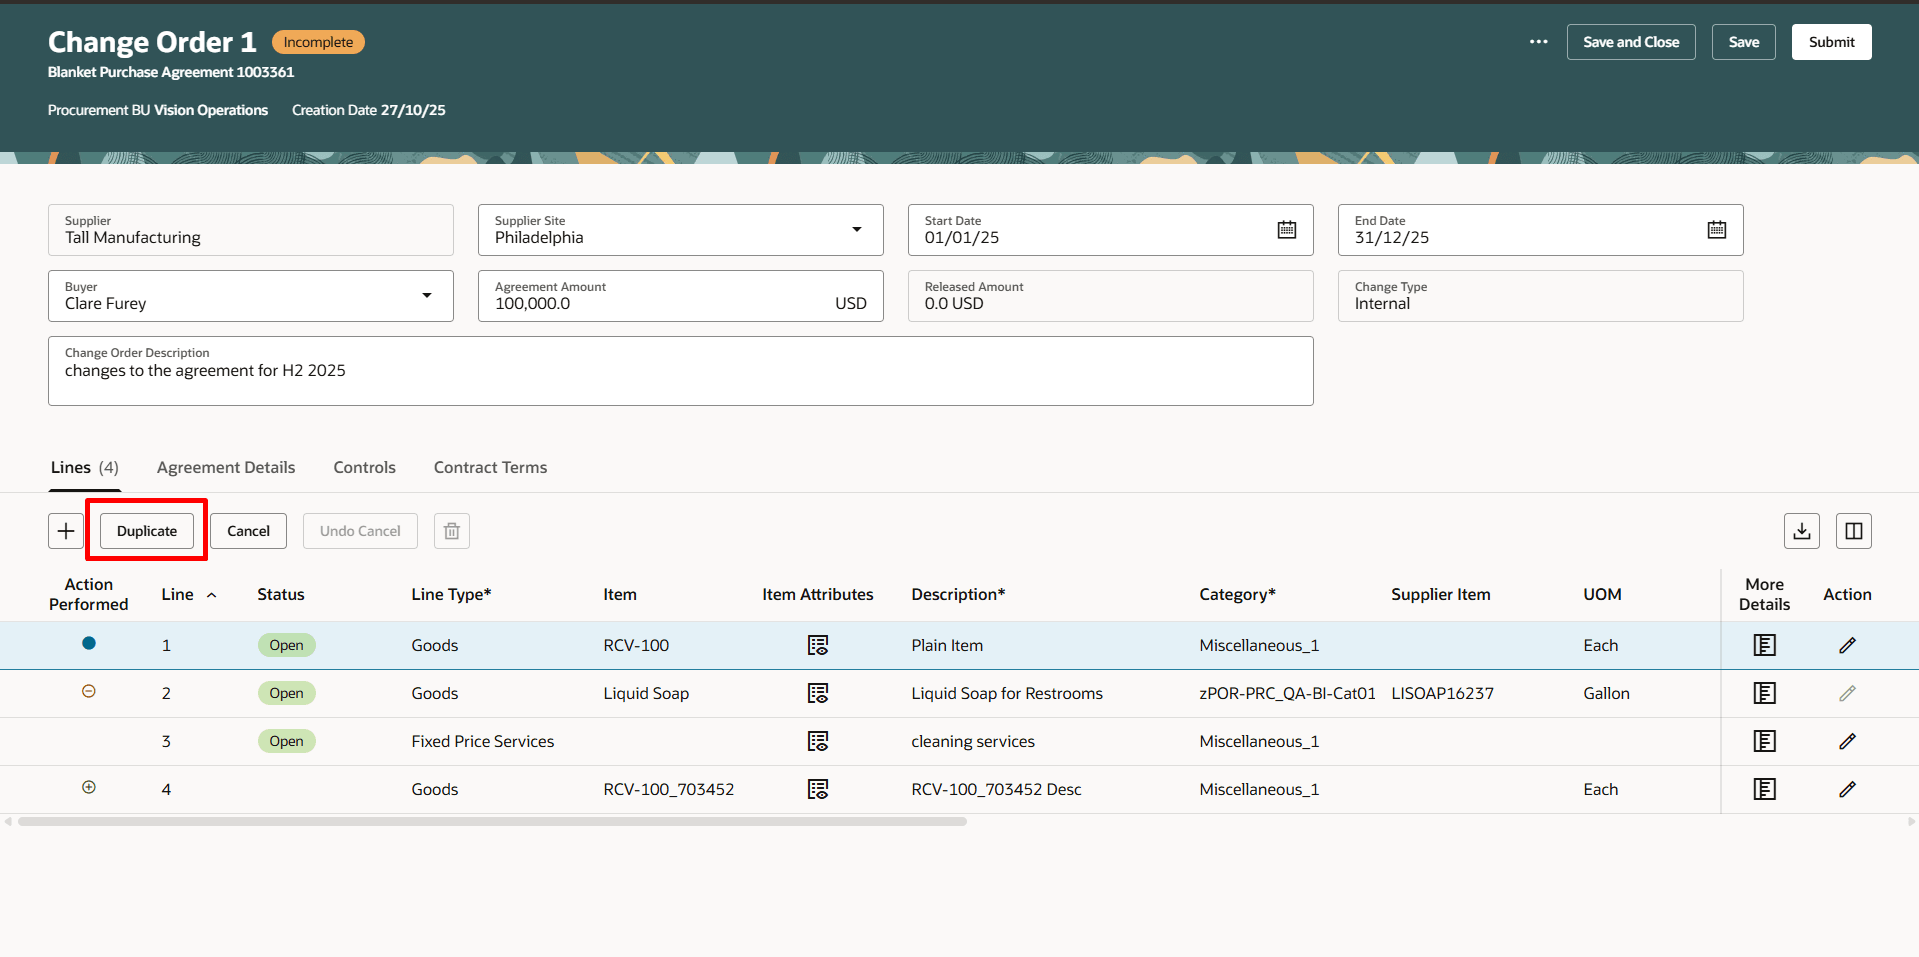Switch to the Contract Terms tab

tap(490, 467)
